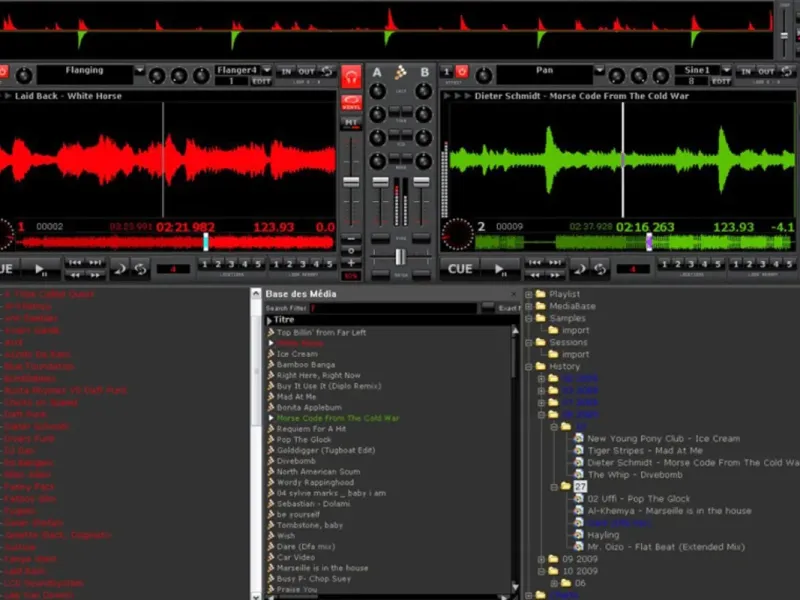Click the deck 1 play/pause button

coord(40,269)
